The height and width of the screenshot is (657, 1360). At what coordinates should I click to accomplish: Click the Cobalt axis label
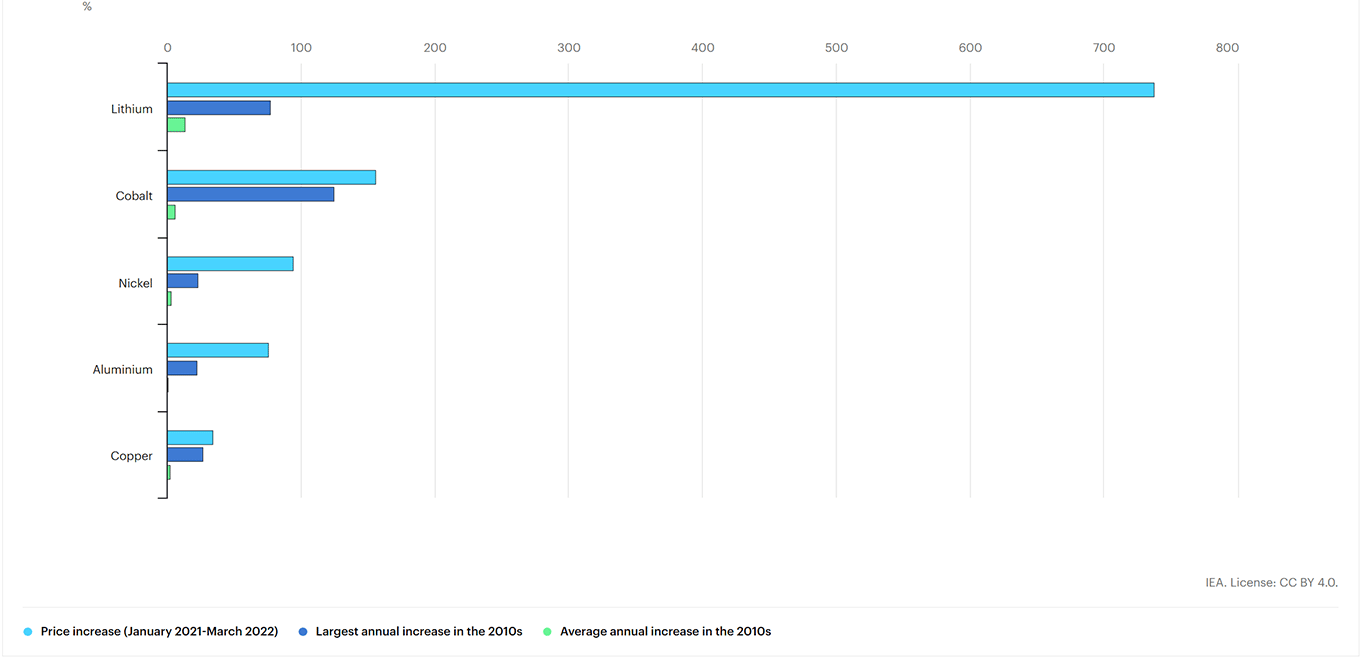(134, 196)
